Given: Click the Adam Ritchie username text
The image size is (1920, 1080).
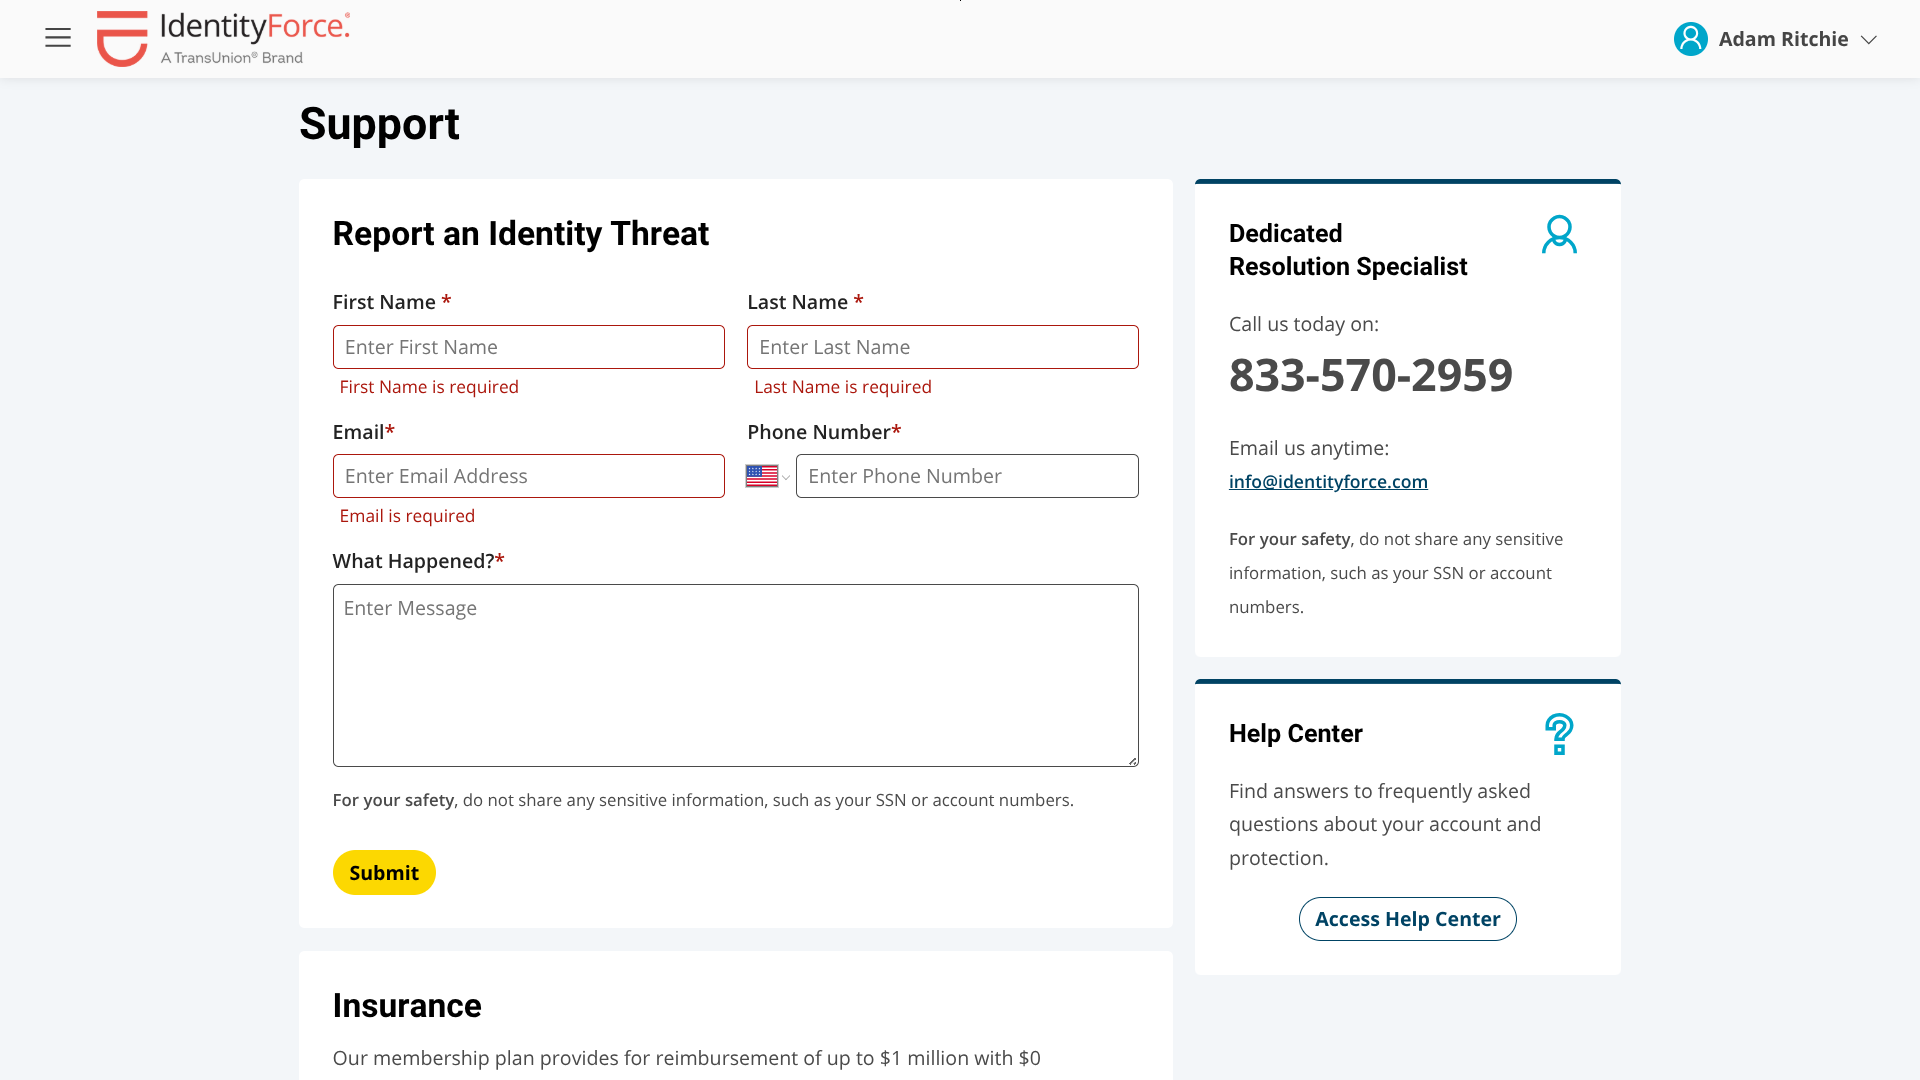Looking at the screenshot, I should tap(1783, 39).
